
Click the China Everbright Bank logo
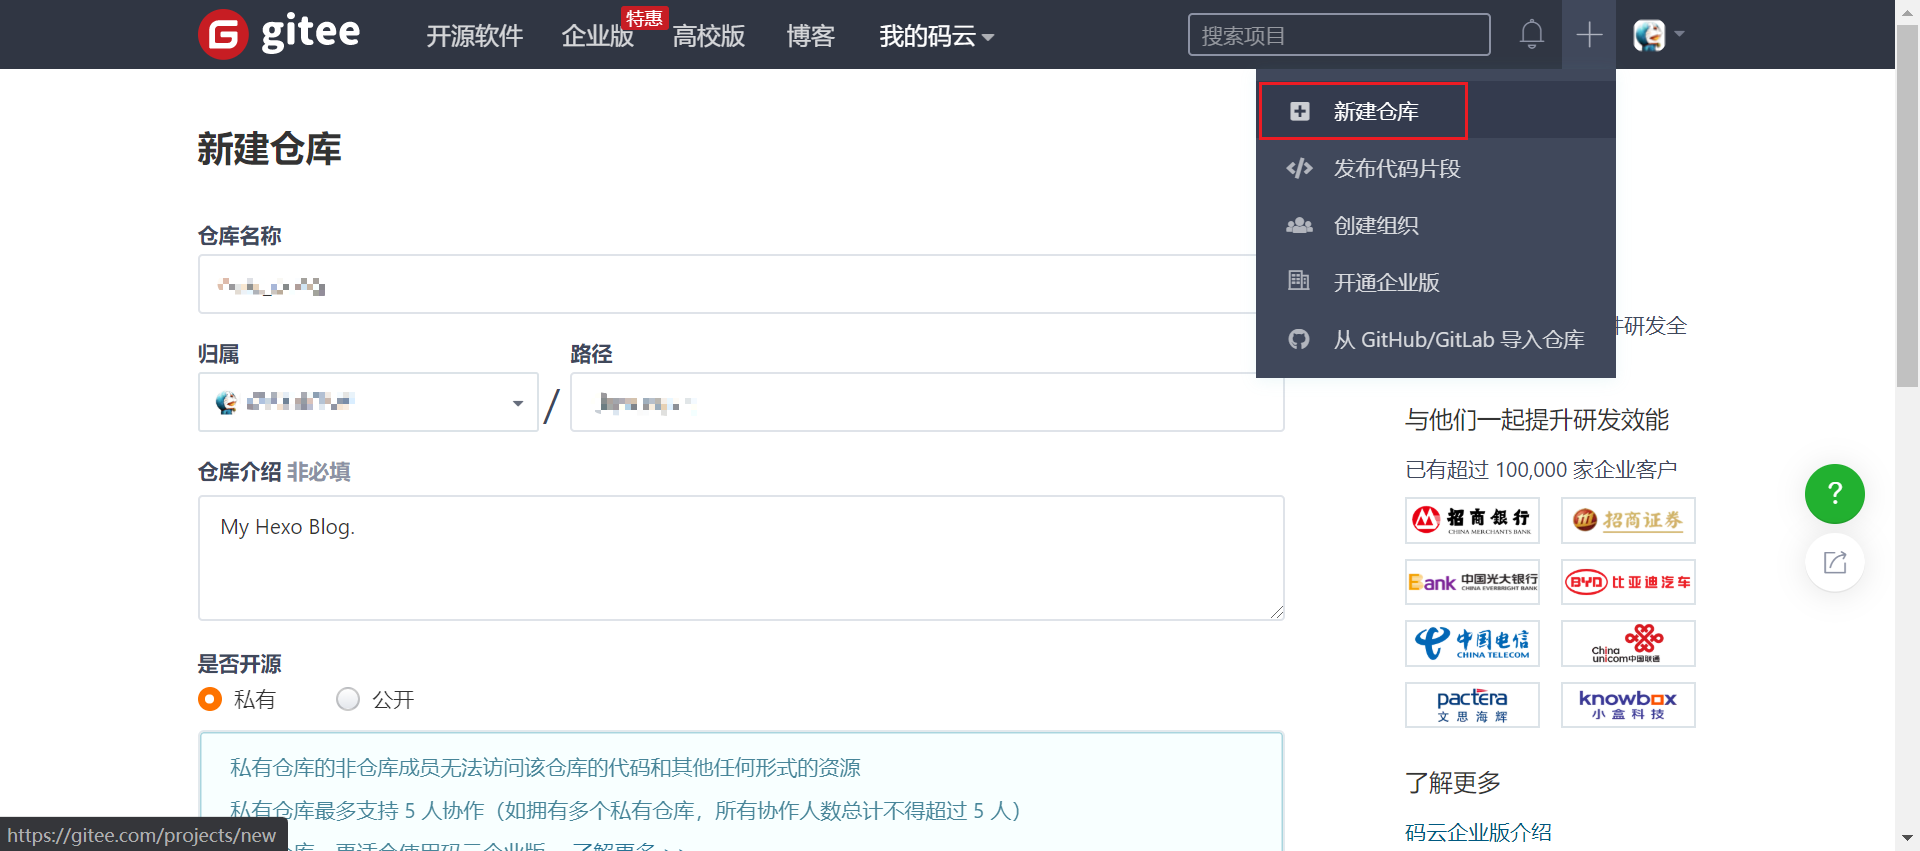pyautogui.click(x=1472, y=582)
